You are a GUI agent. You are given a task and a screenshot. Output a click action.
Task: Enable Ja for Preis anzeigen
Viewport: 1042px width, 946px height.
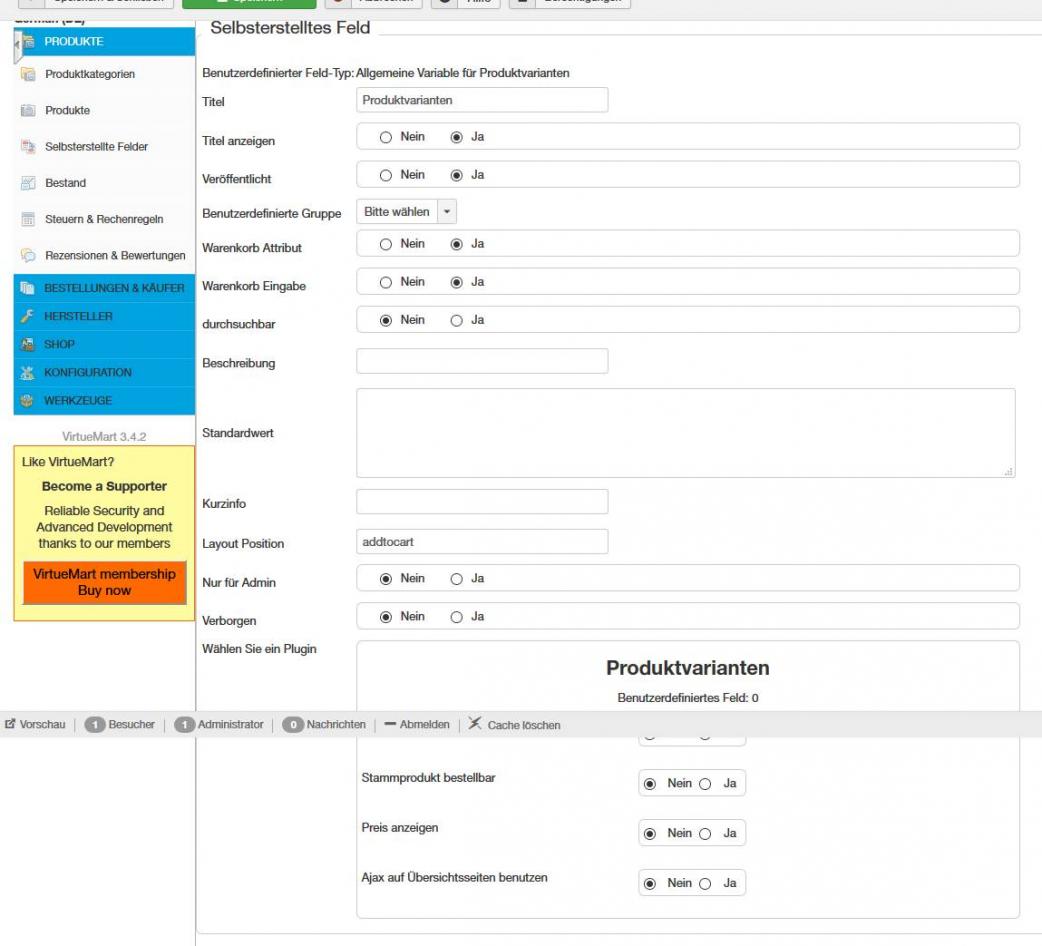click(706, 833)
